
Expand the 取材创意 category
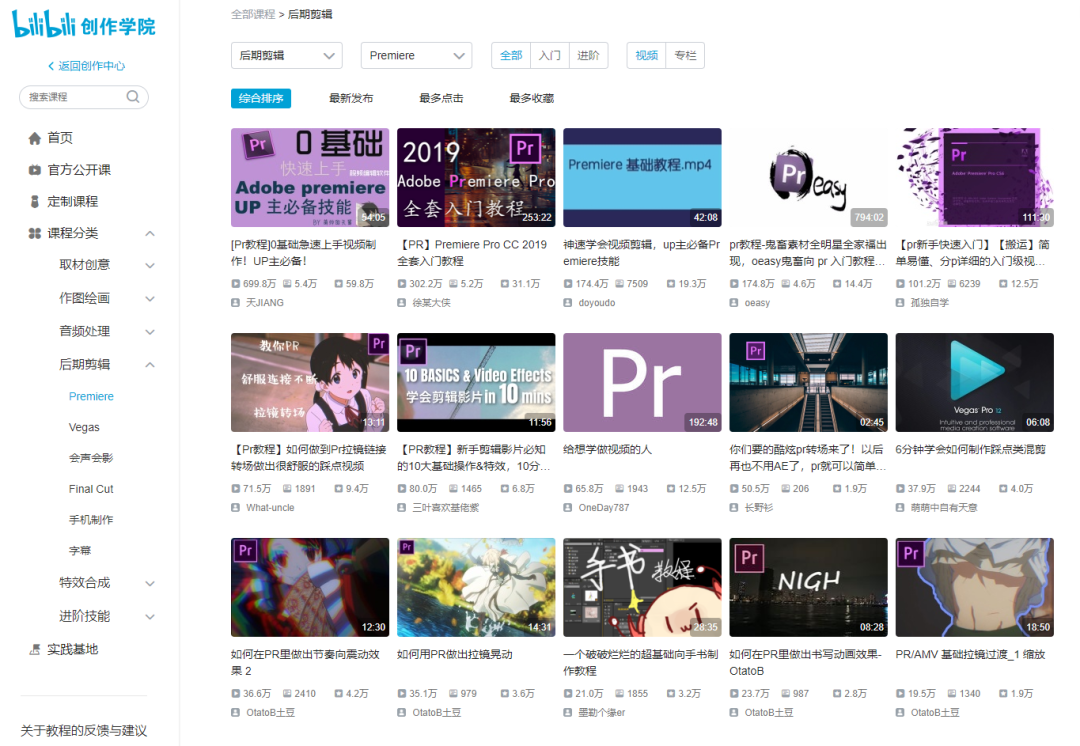(x=149, y=266)
